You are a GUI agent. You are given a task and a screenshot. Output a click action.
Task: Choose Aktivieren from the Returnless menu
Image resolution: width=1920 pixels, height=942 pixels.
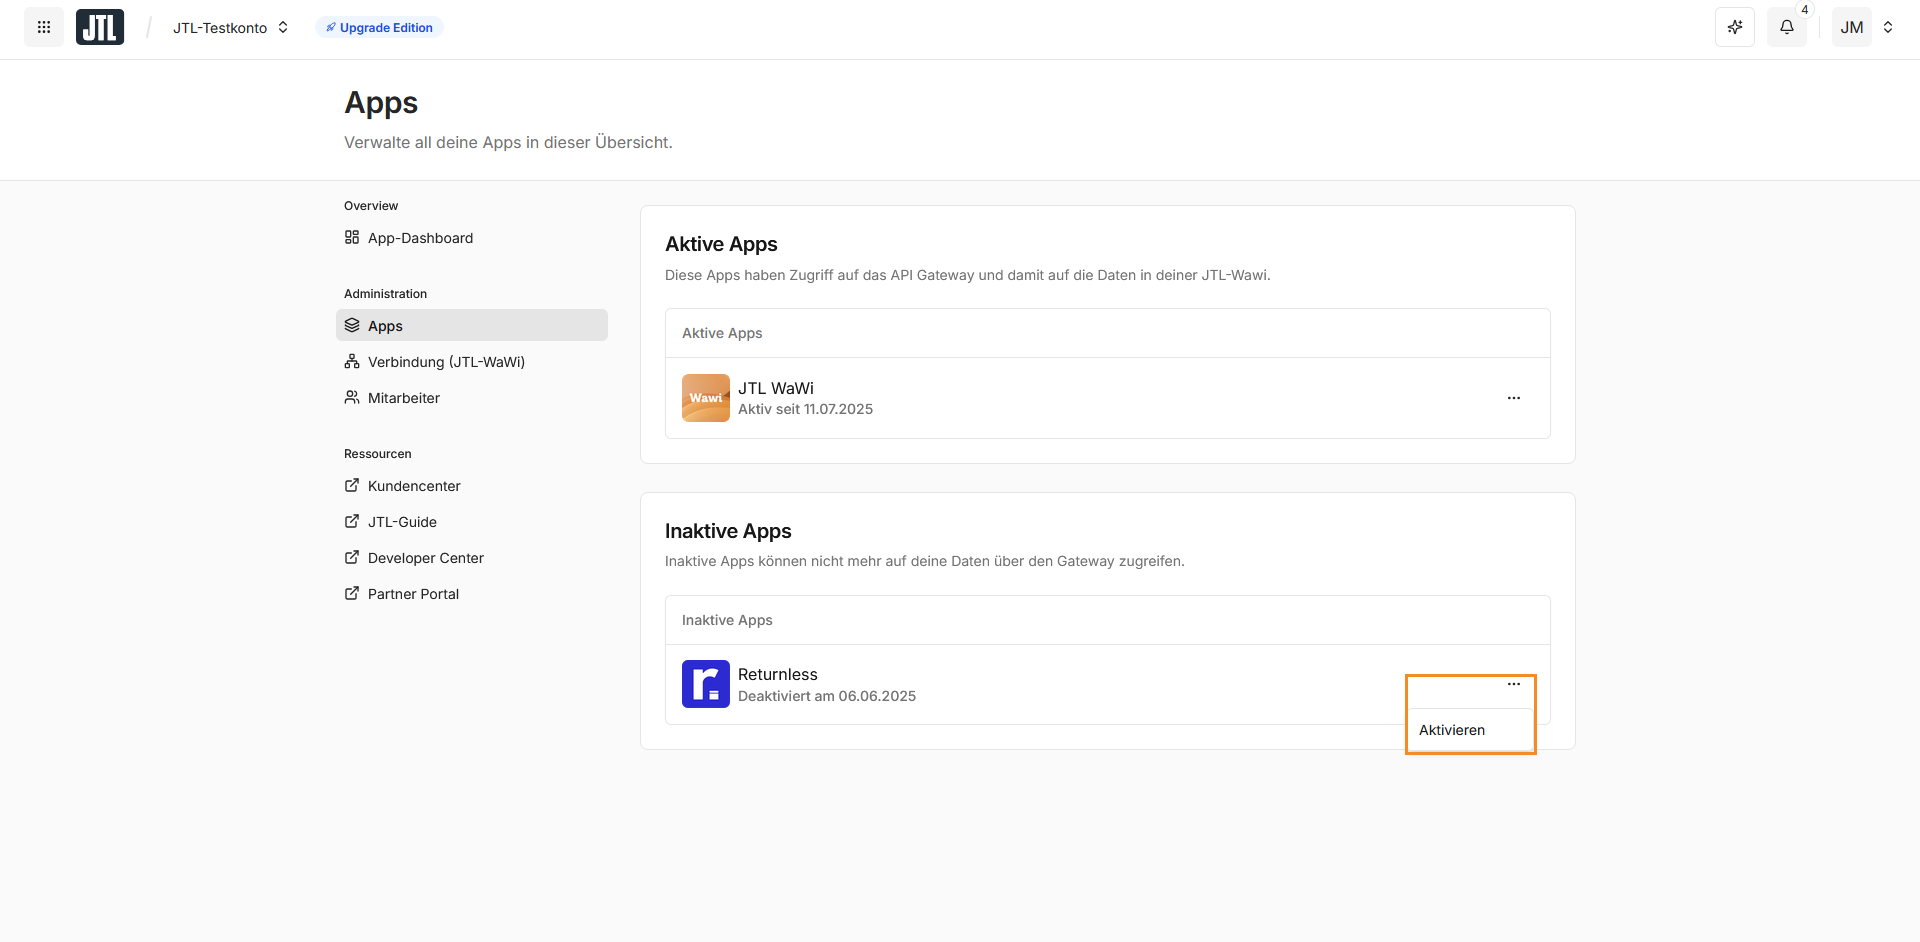(x=1471, y=730)
